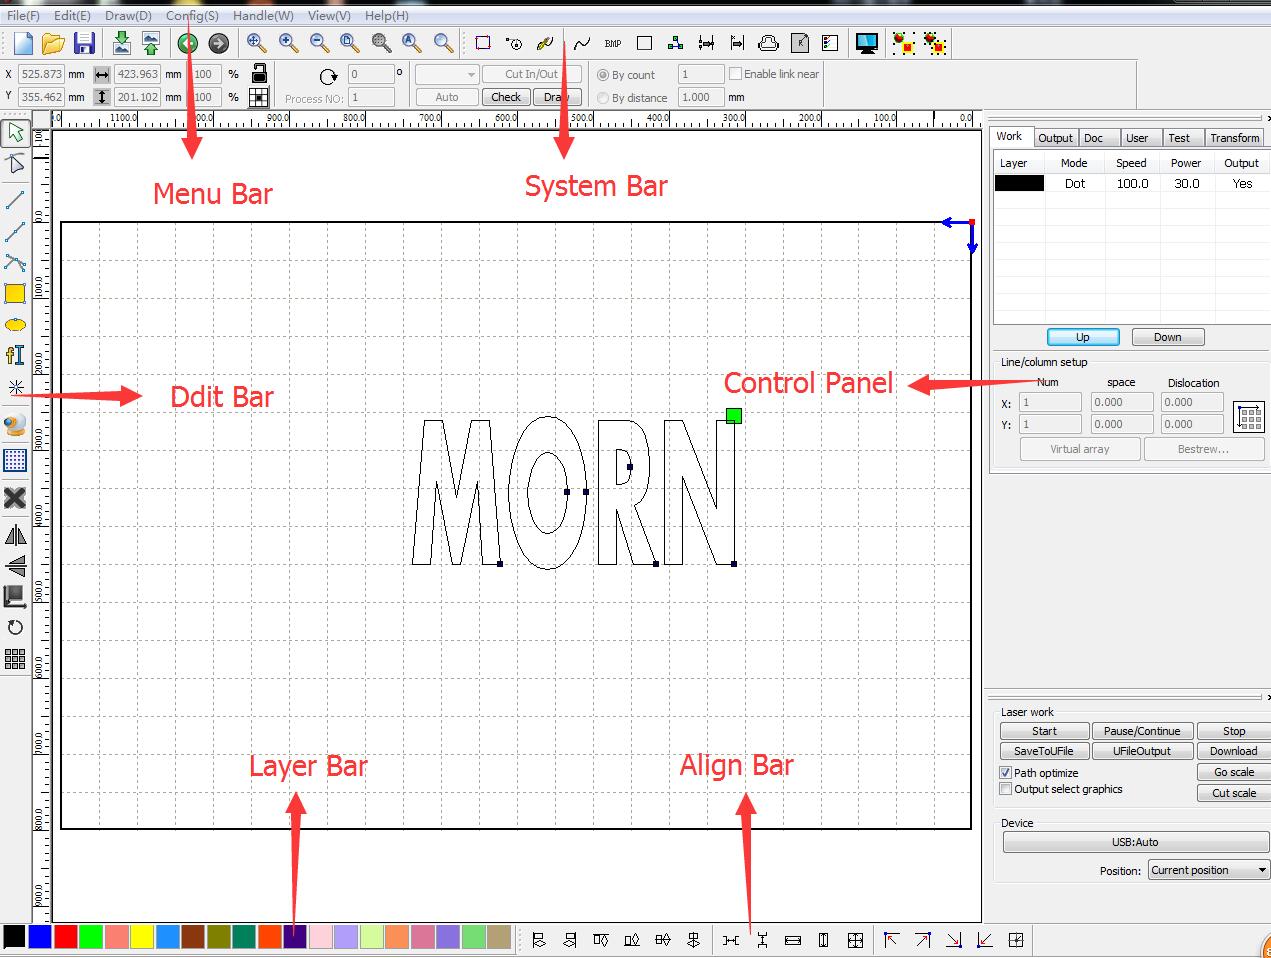
Task: Open the Draw menu
Action: click(128, 16)
